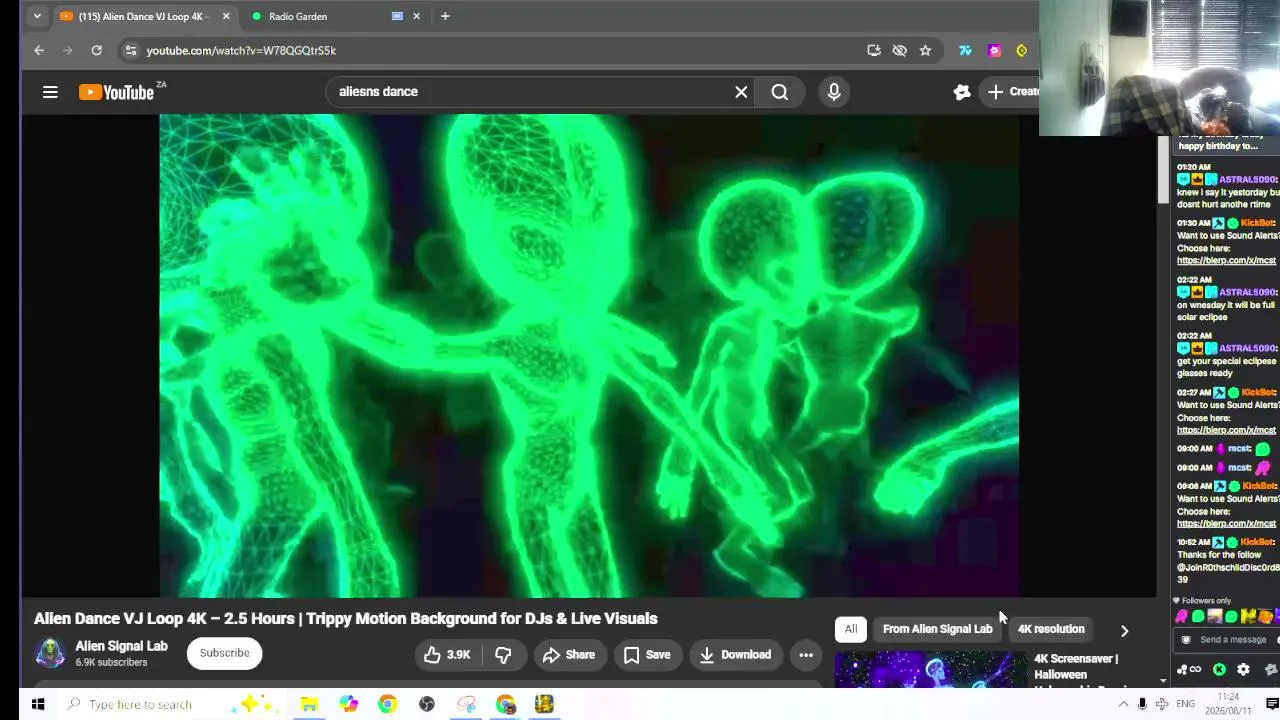The width and height of the screenshot is (1280, 720).
Task: Clear the YouTube search query
Action: coord(741,92)
